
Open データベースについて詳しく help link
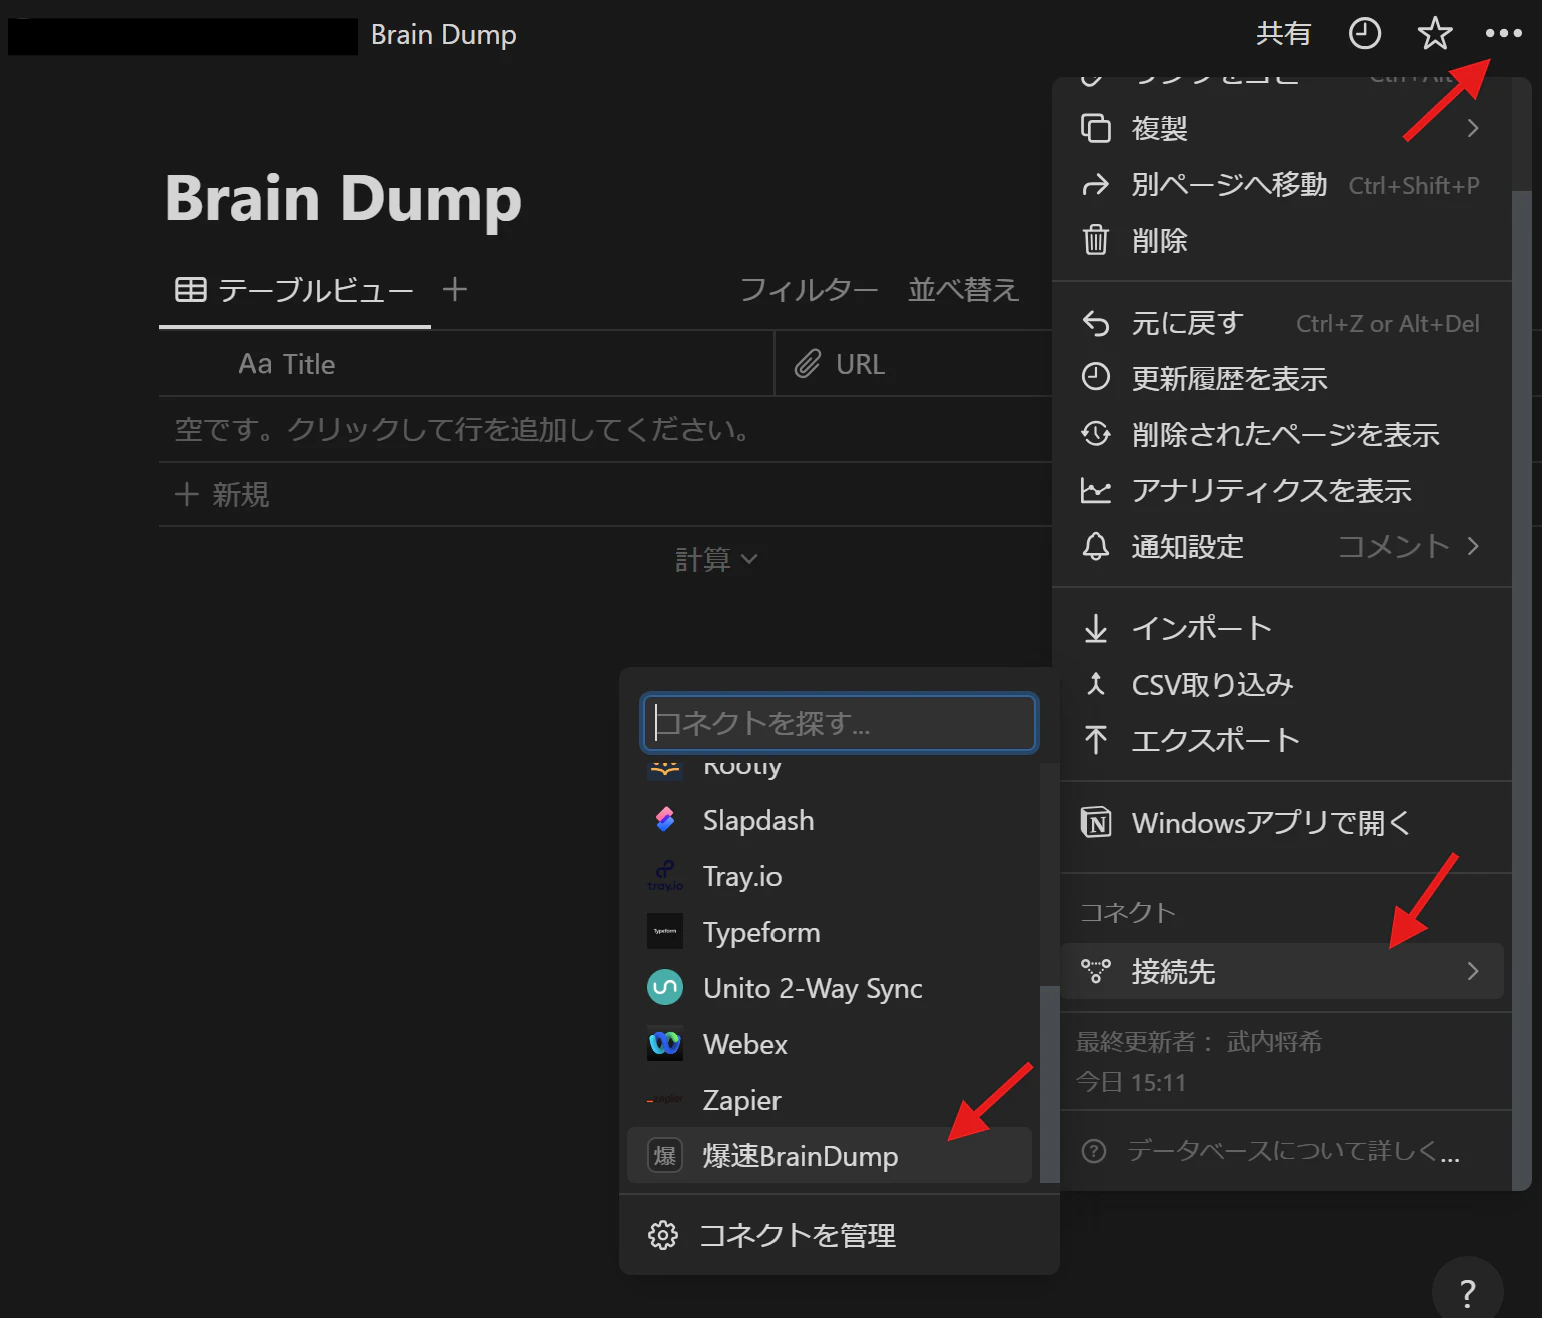pos(1282,1151)
